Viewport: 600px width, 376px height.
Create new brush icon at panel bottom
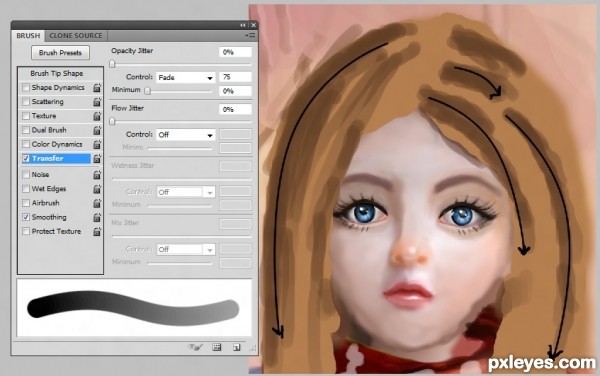tap(236, 347)
